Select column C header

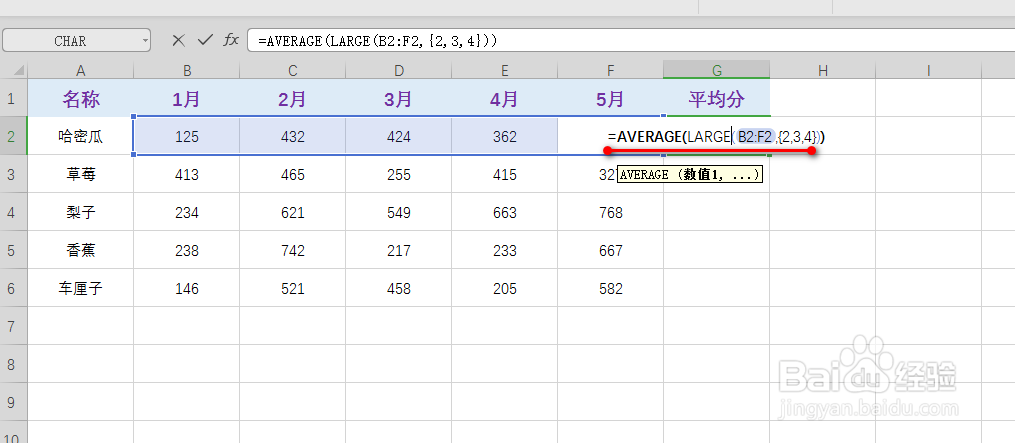click(293, 70)
